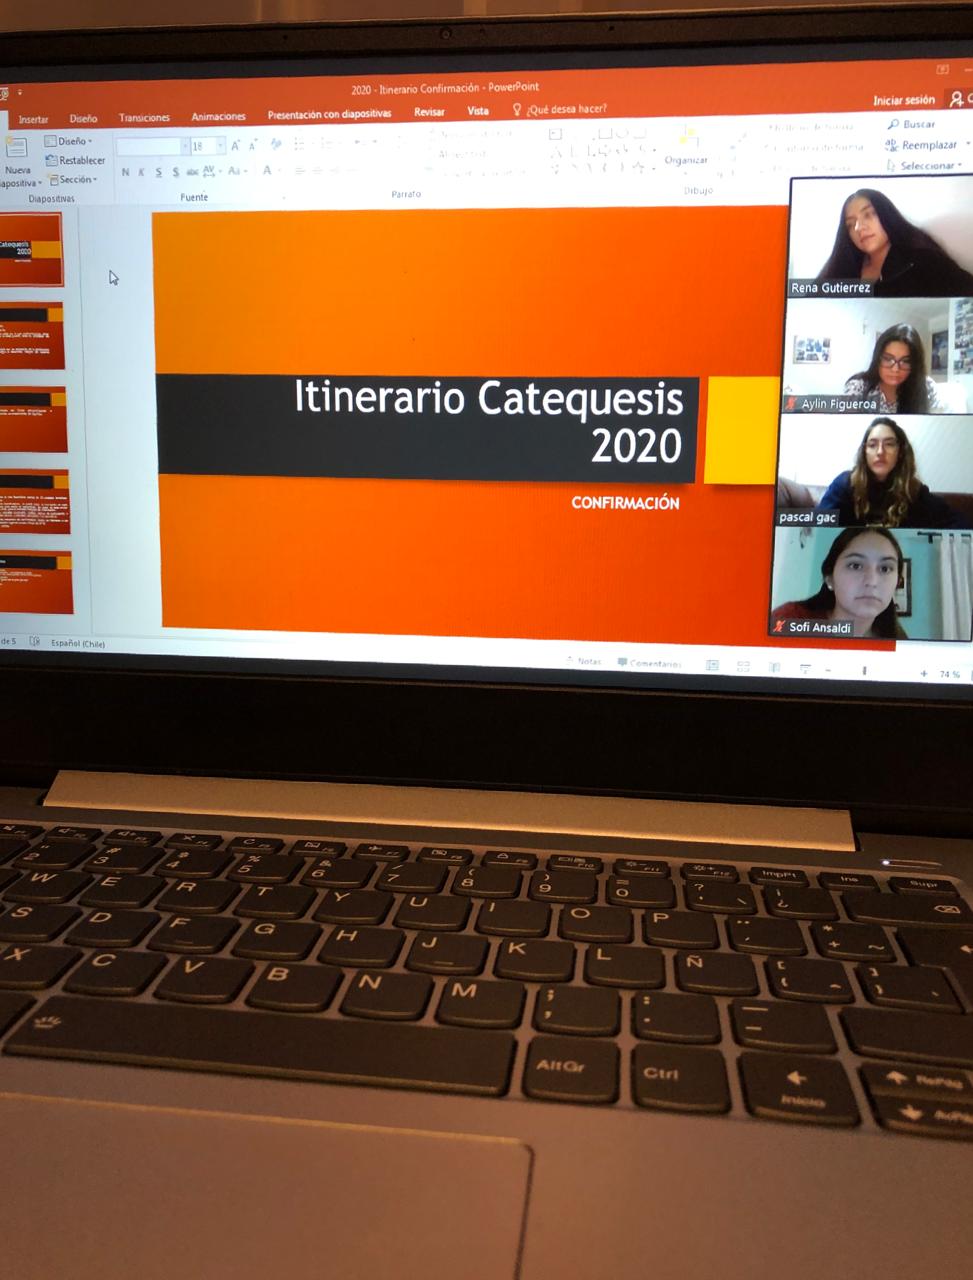Apply bold with the N button
This screenshot has width=973, height=1280.
tap(125, 173)
